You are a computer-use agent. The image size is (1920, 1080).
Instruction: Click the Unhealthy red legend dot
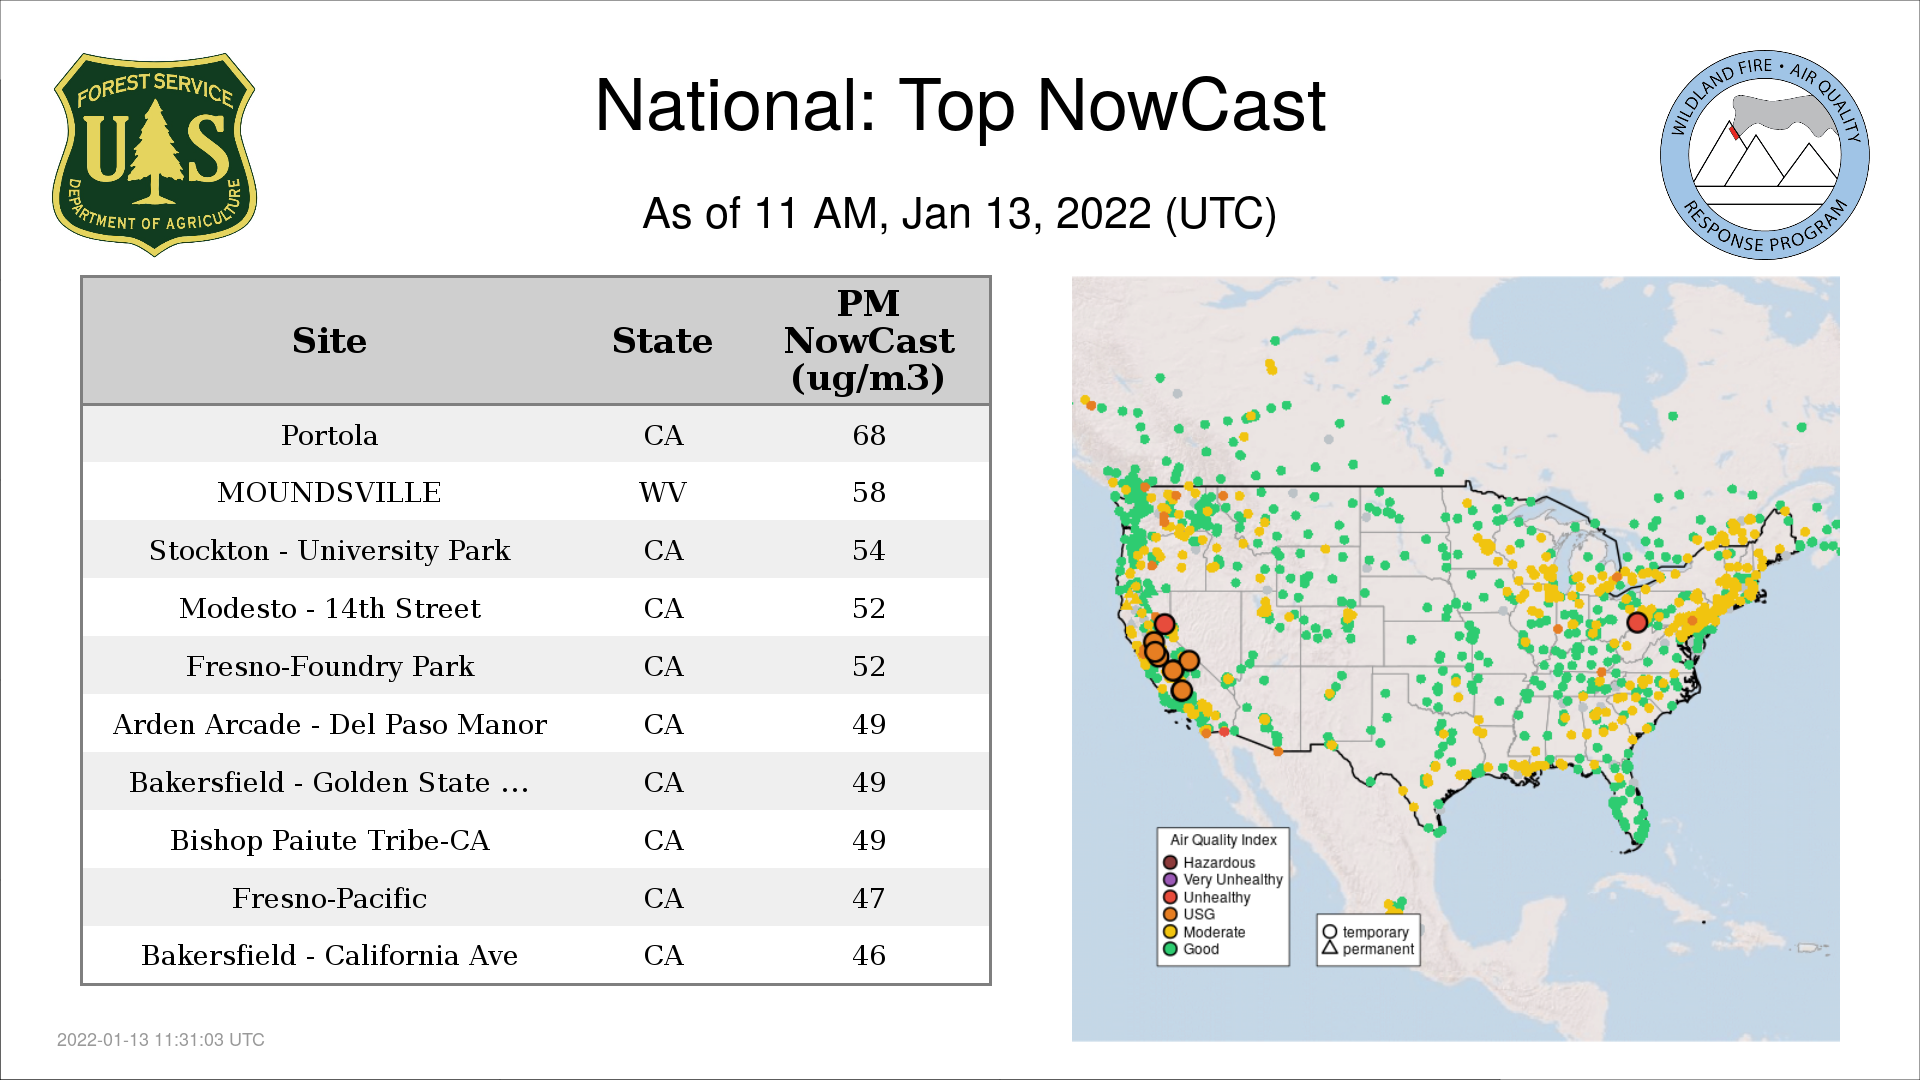1170,897
